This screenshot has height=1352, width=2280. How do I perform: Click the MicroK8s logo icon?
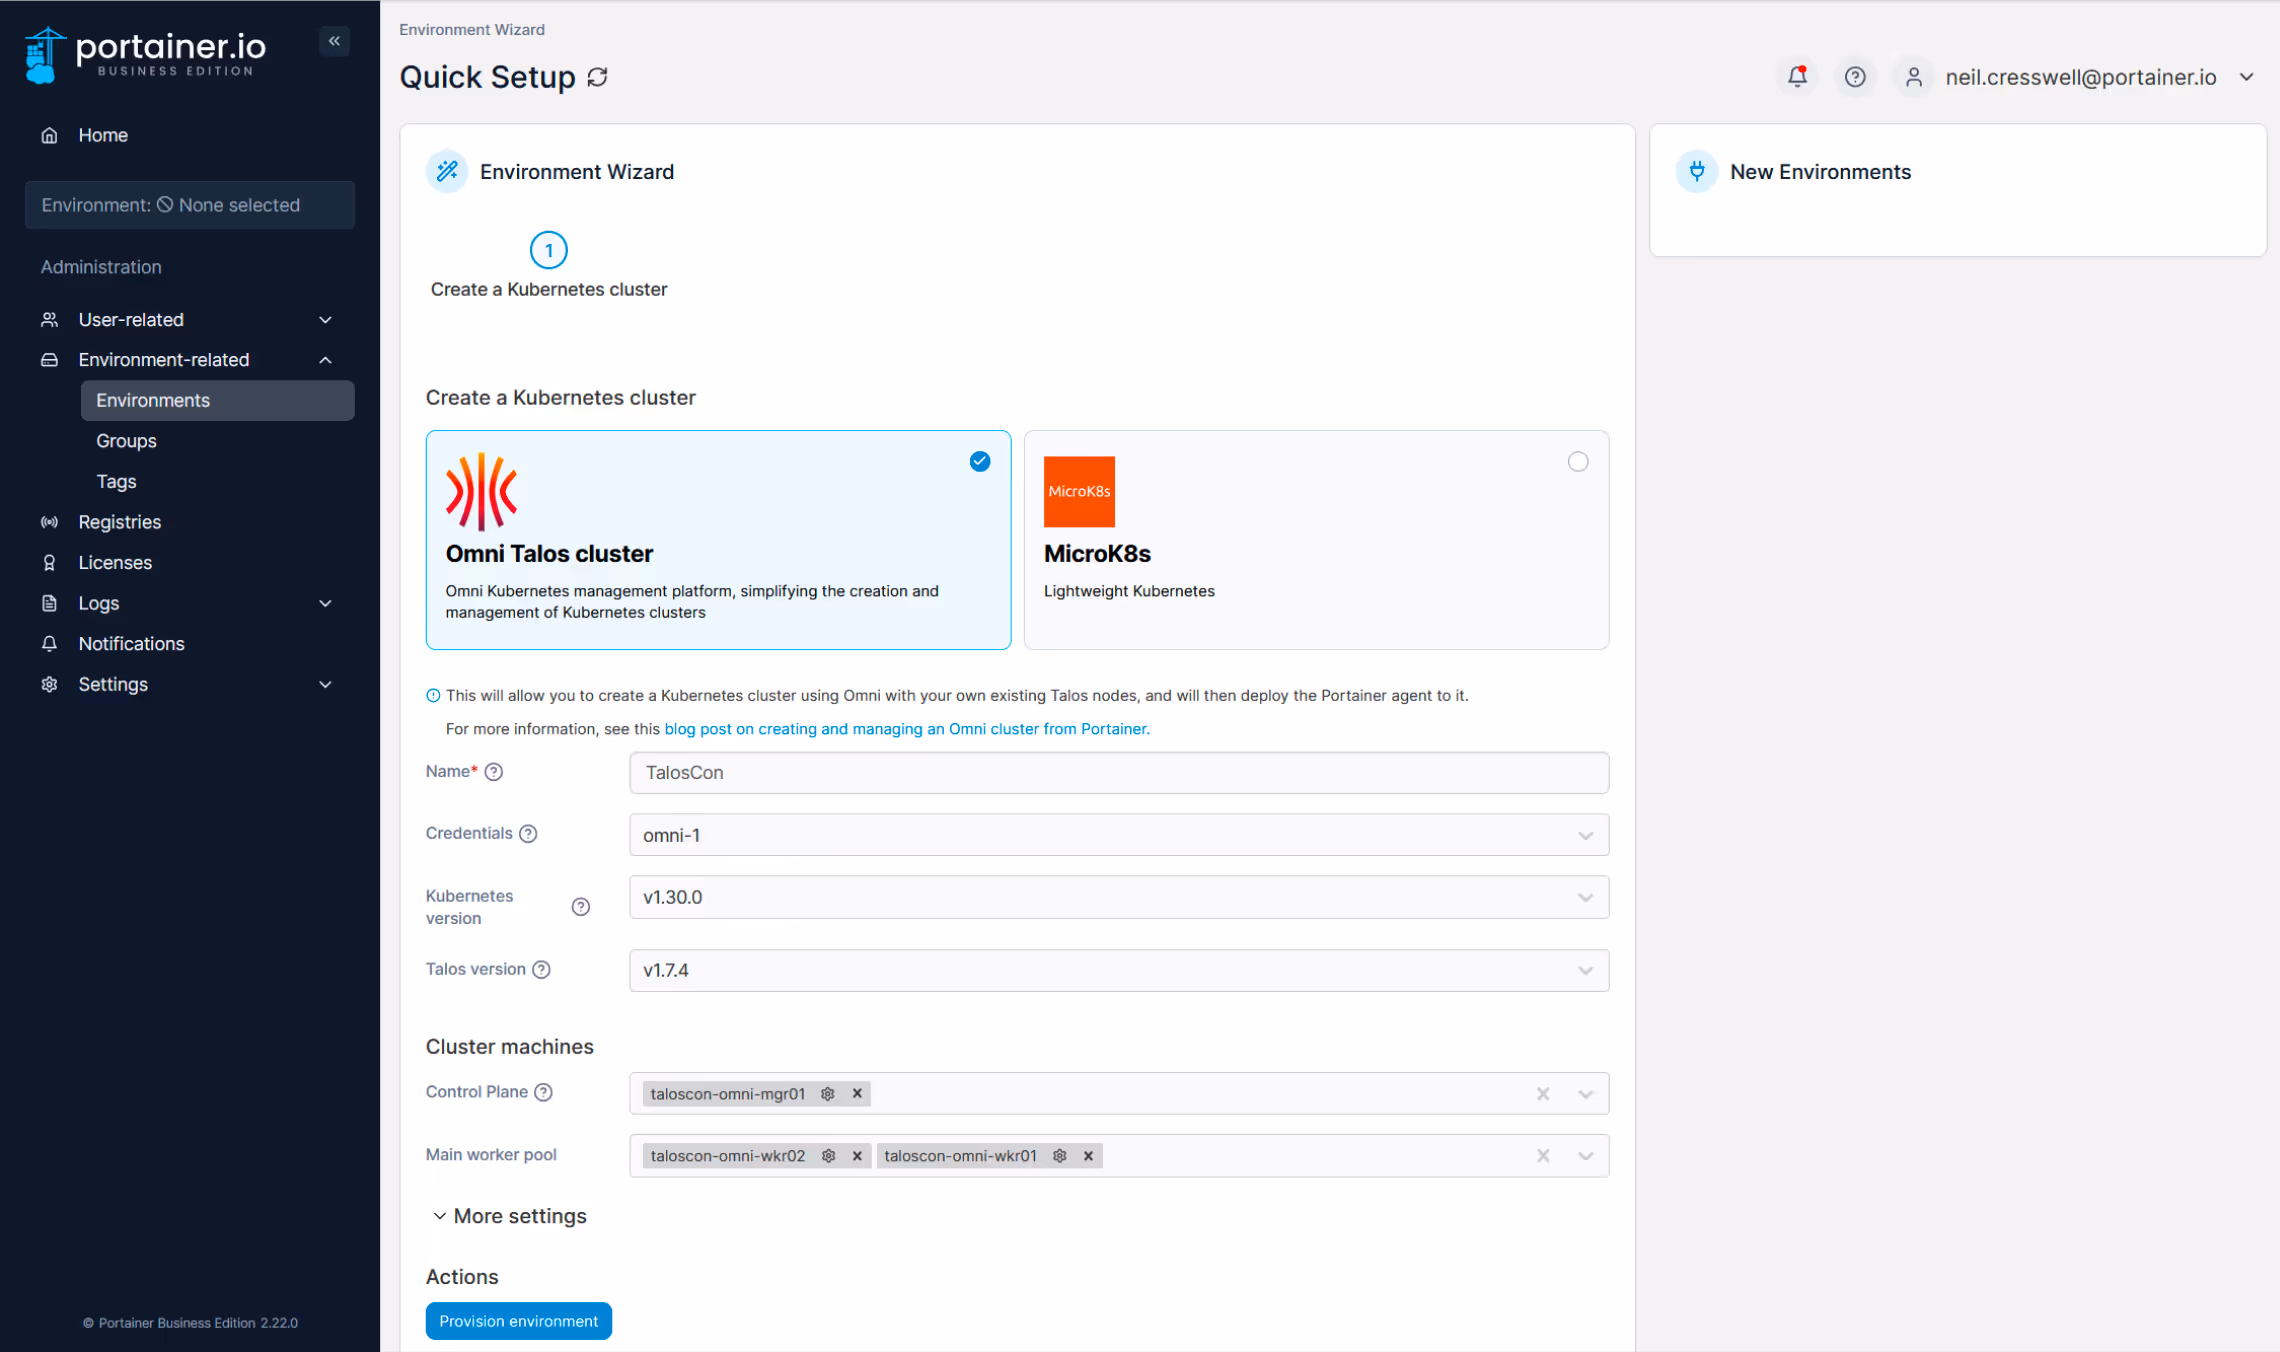click(1079, 491)
